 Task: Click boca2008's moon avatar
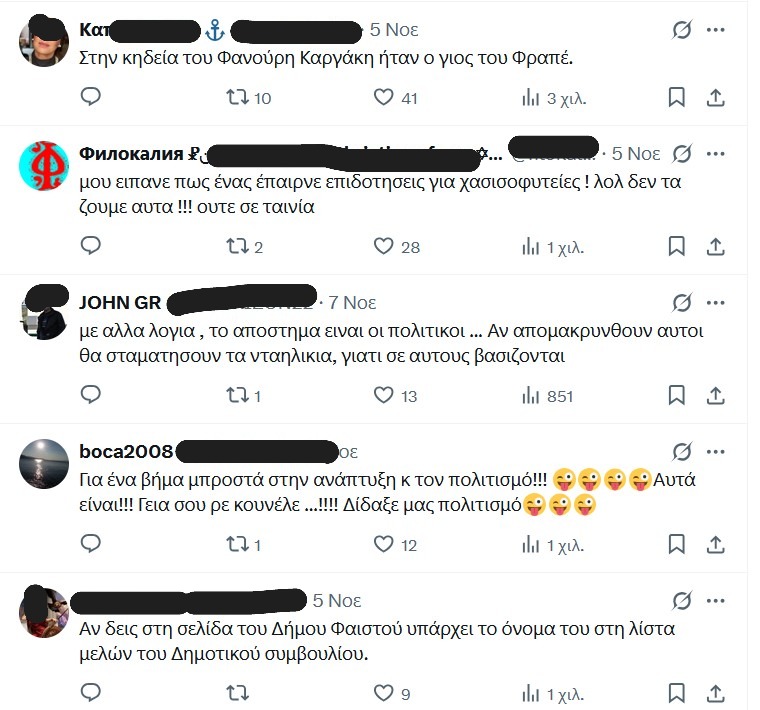(x=44, y=464)
